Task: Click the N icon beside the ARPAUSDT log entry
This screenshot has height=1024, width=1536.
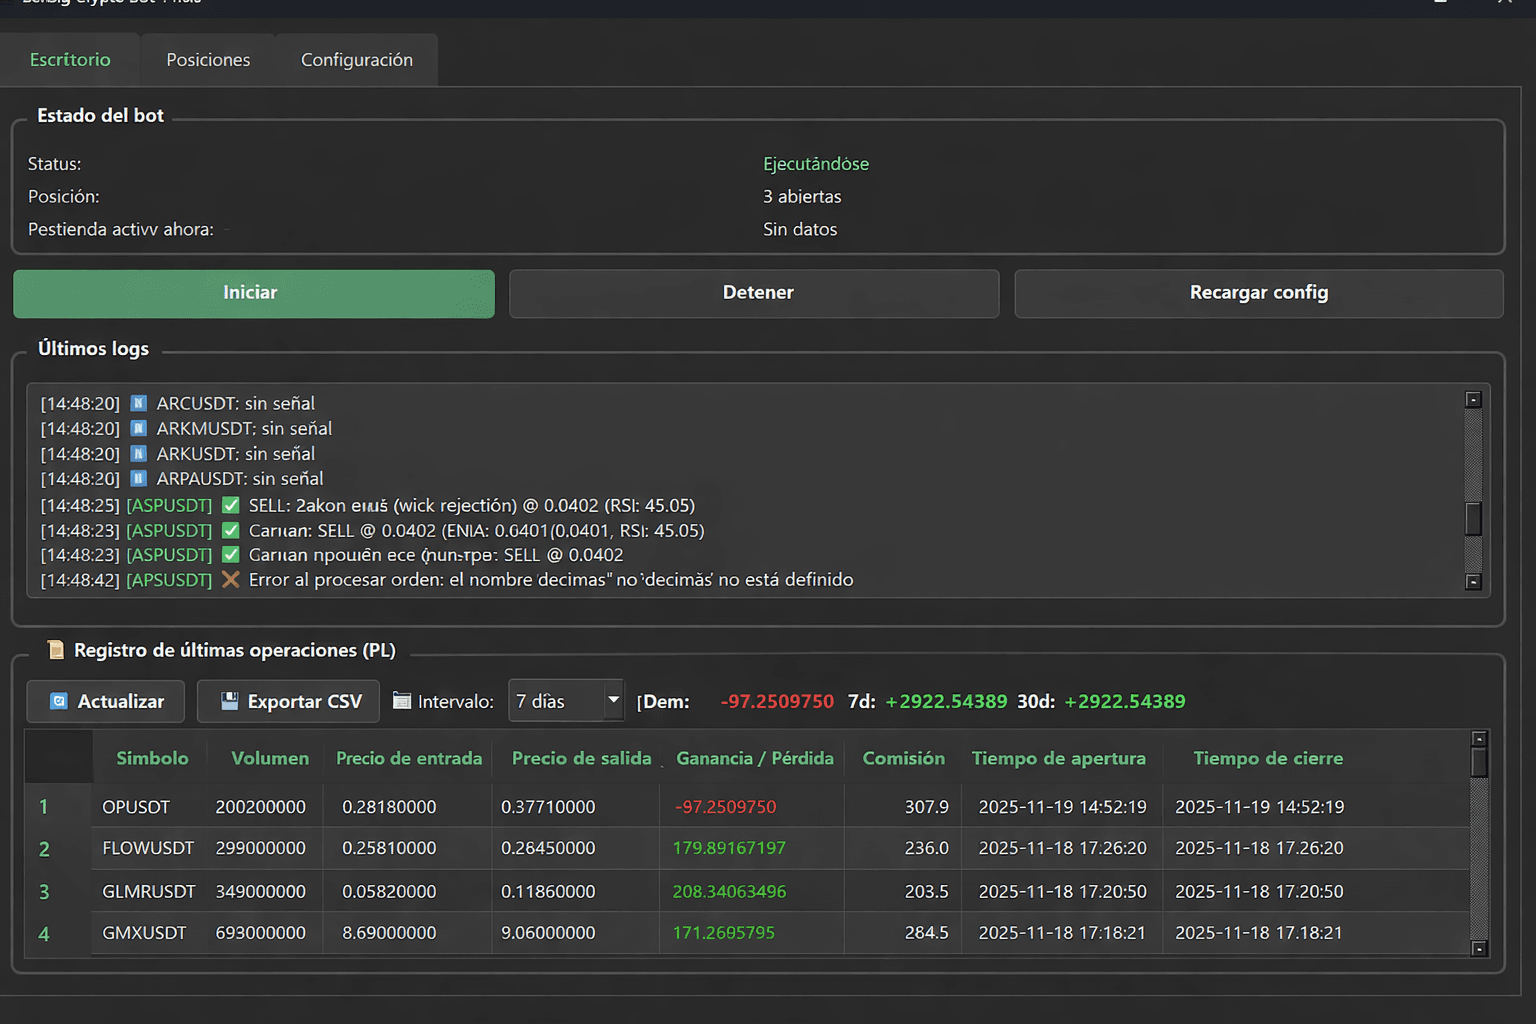Action: click(x=138, y=478)
